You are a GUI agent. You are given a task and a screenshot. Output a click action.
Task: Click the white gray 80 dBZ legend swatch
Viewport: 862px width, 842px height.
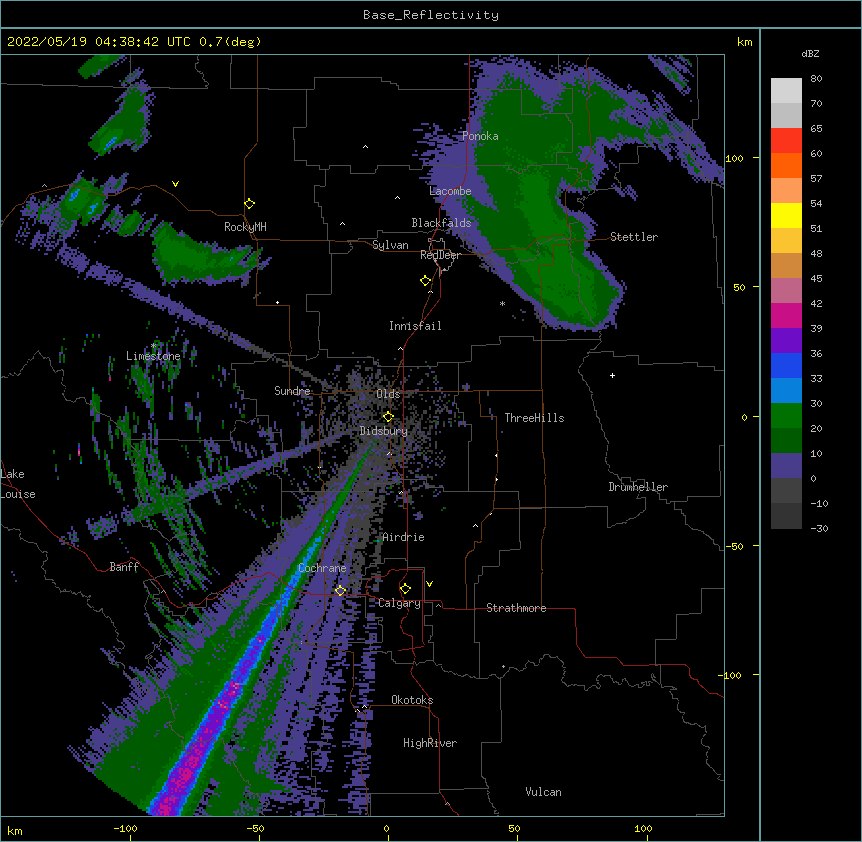pos(786,91)
